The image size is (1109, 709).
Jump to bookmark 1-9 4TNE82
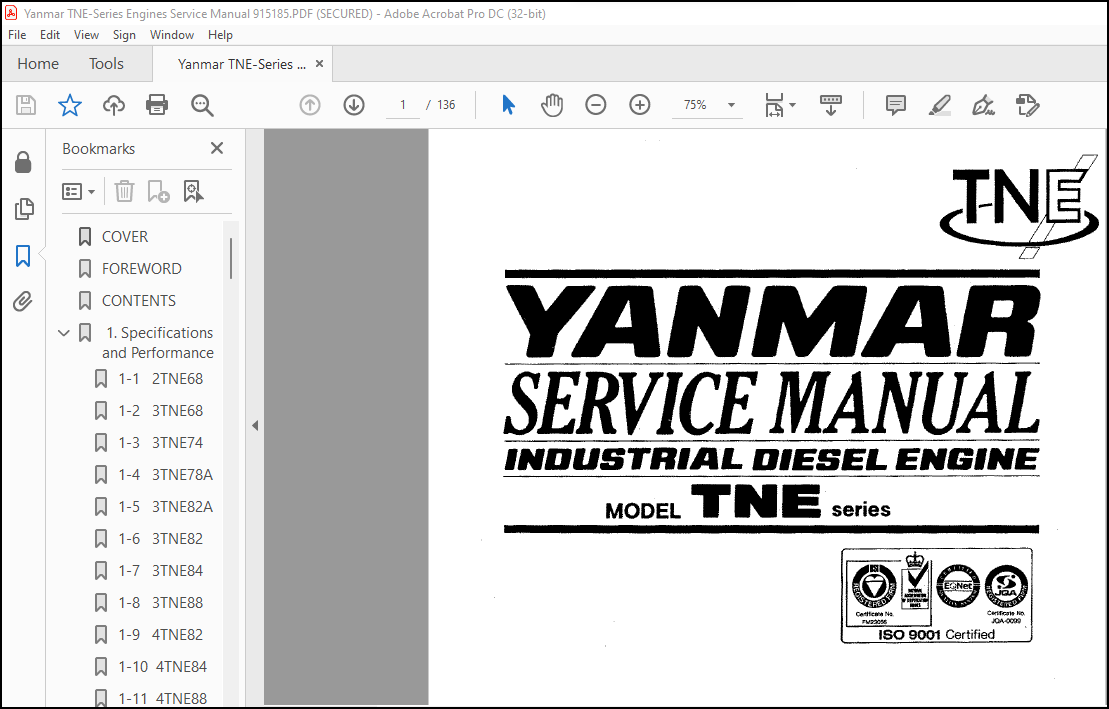point(161,635)
